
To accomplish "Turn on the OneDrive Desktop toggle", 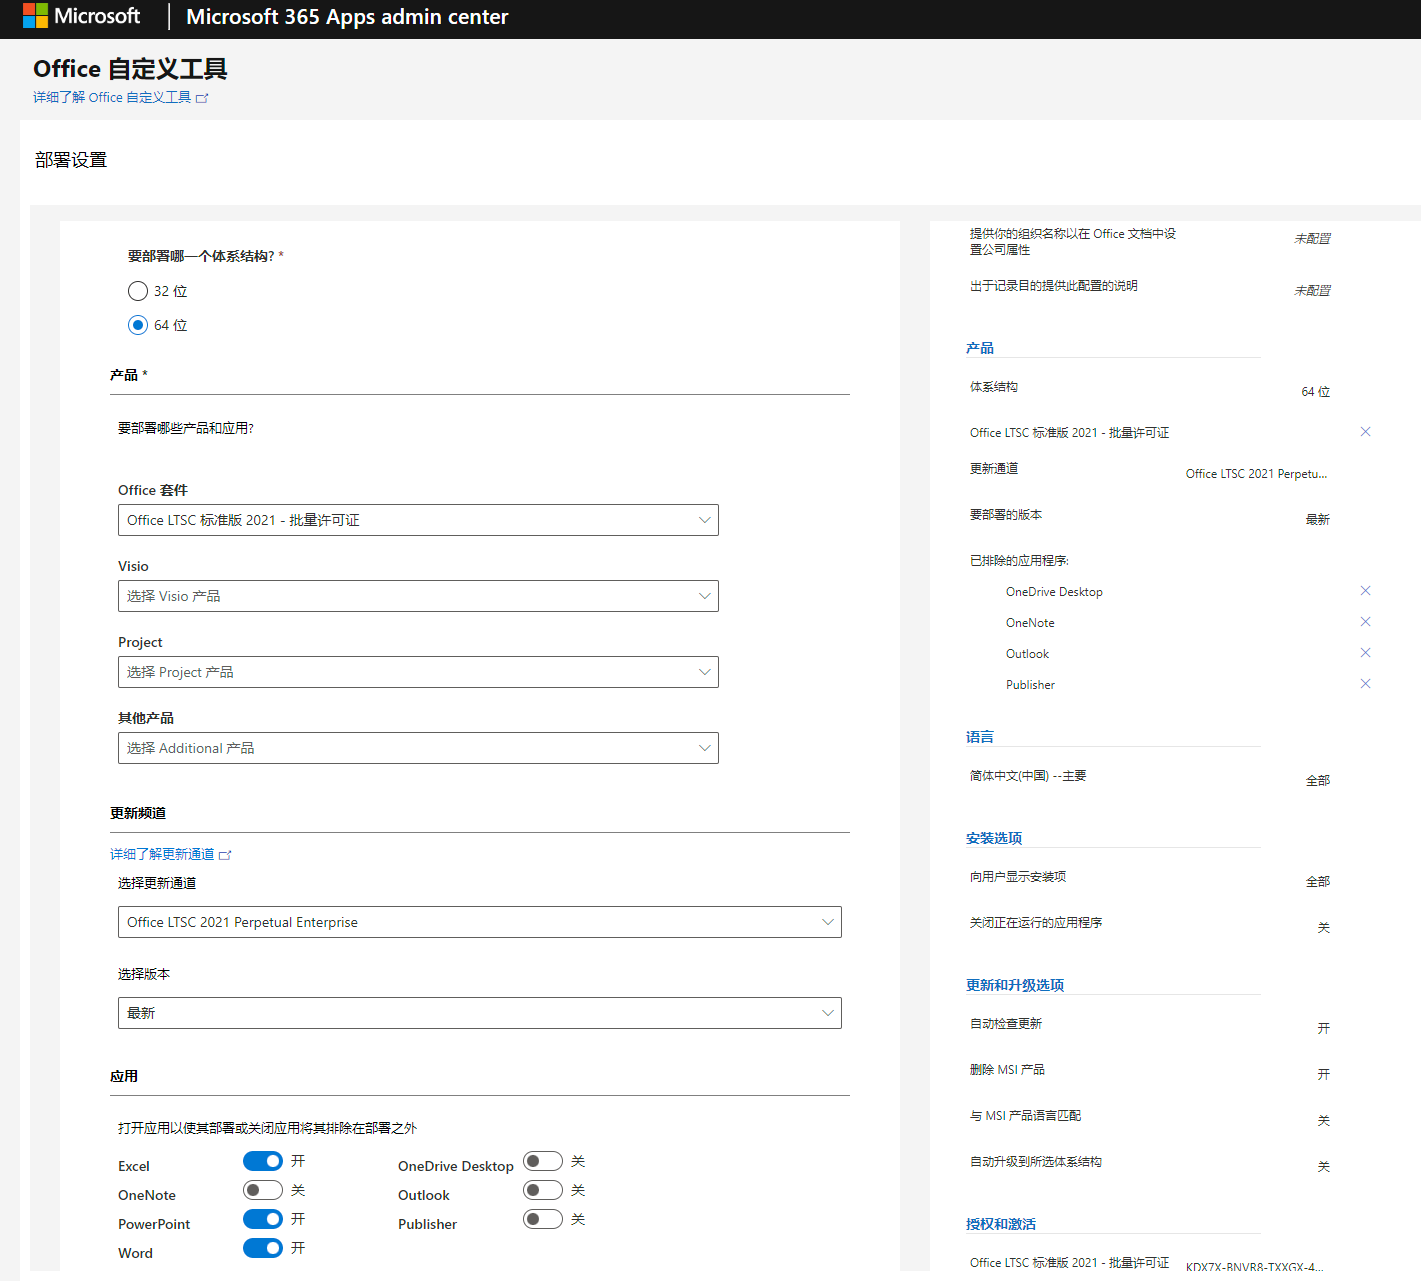I will tap(543, 1161).
